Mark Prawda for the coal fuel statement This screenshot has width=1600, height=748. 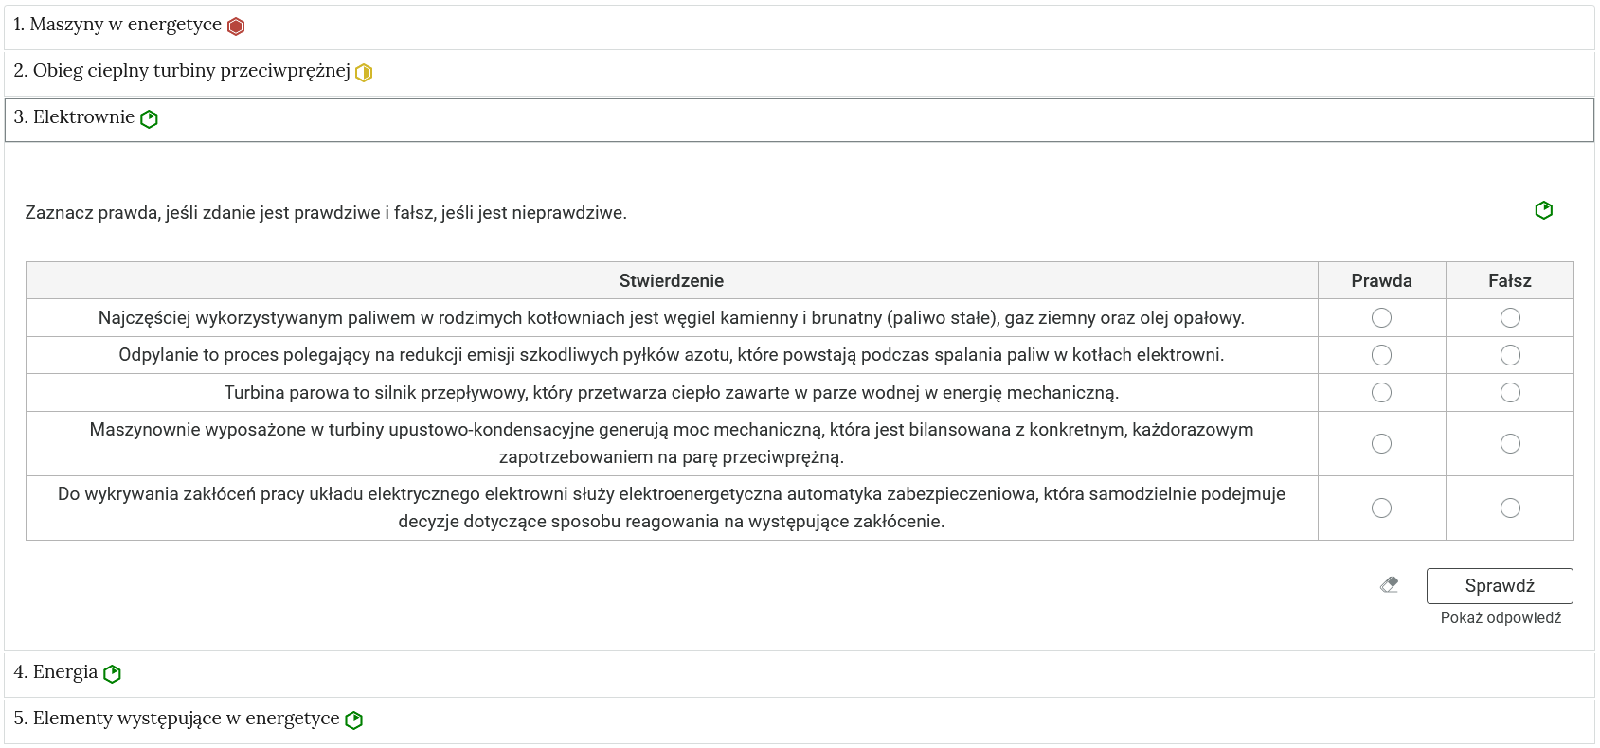click(1382, 318)
